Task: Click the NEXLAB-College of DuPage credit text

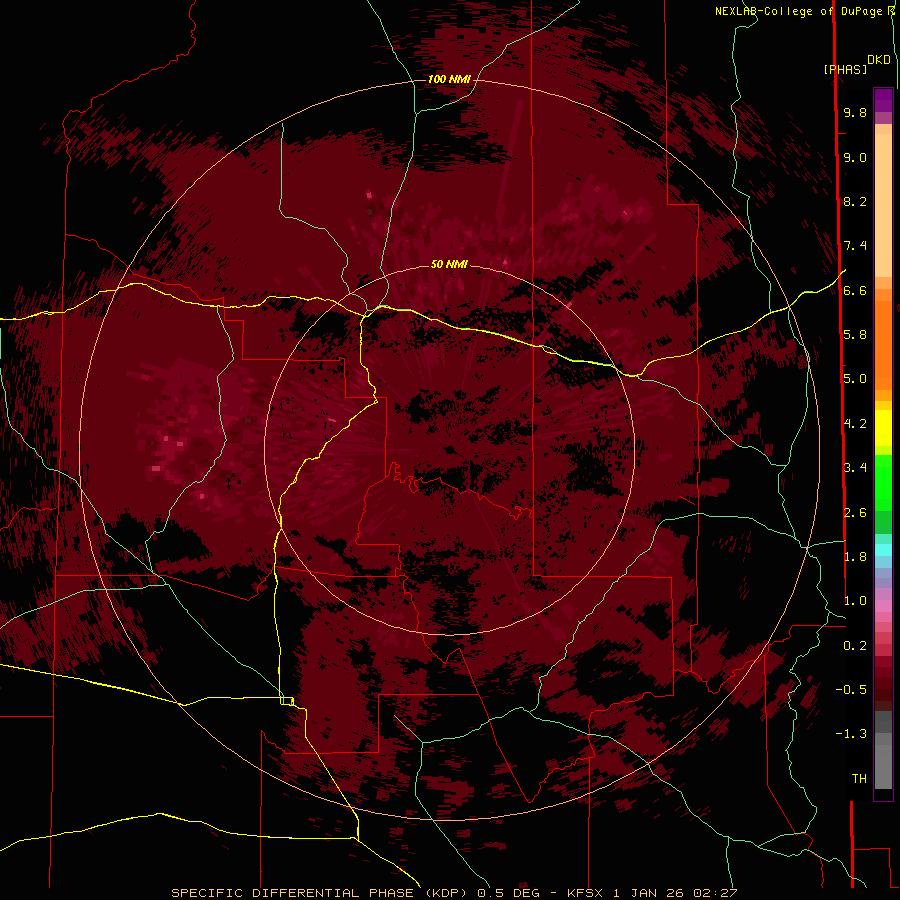Action: 800,11
